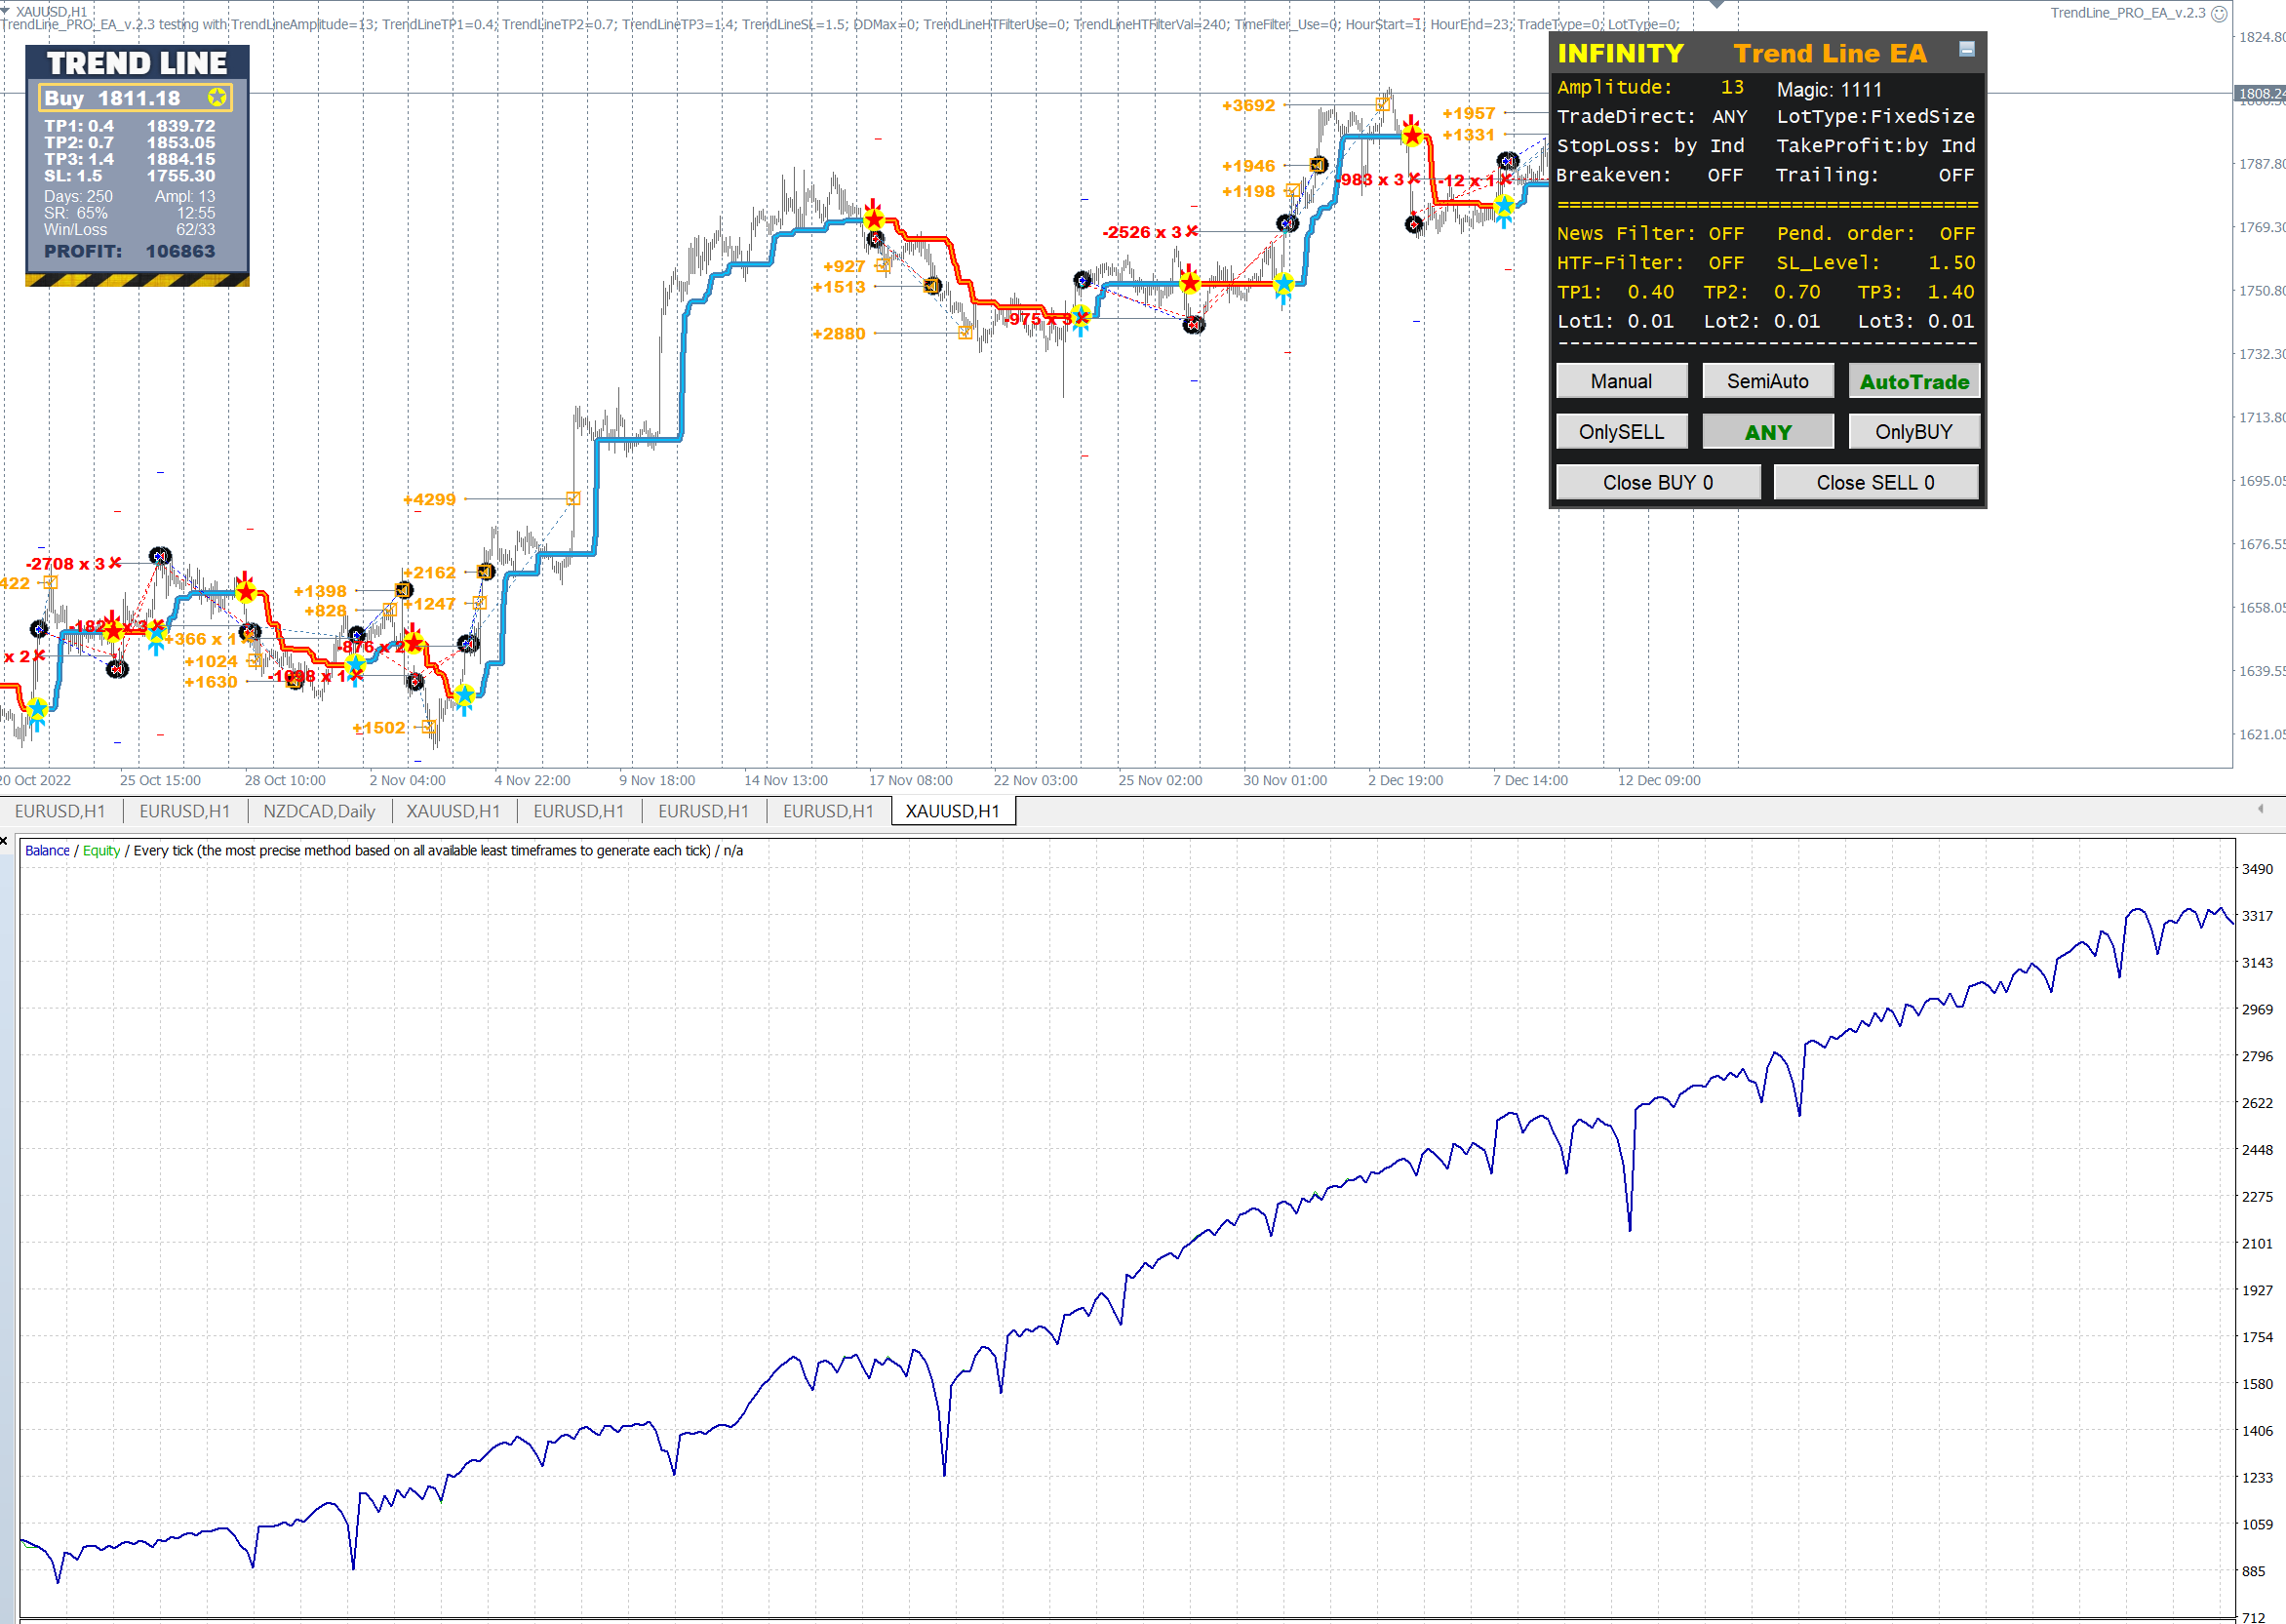Set trade direction to OnlyBUY

[1913, 432]
